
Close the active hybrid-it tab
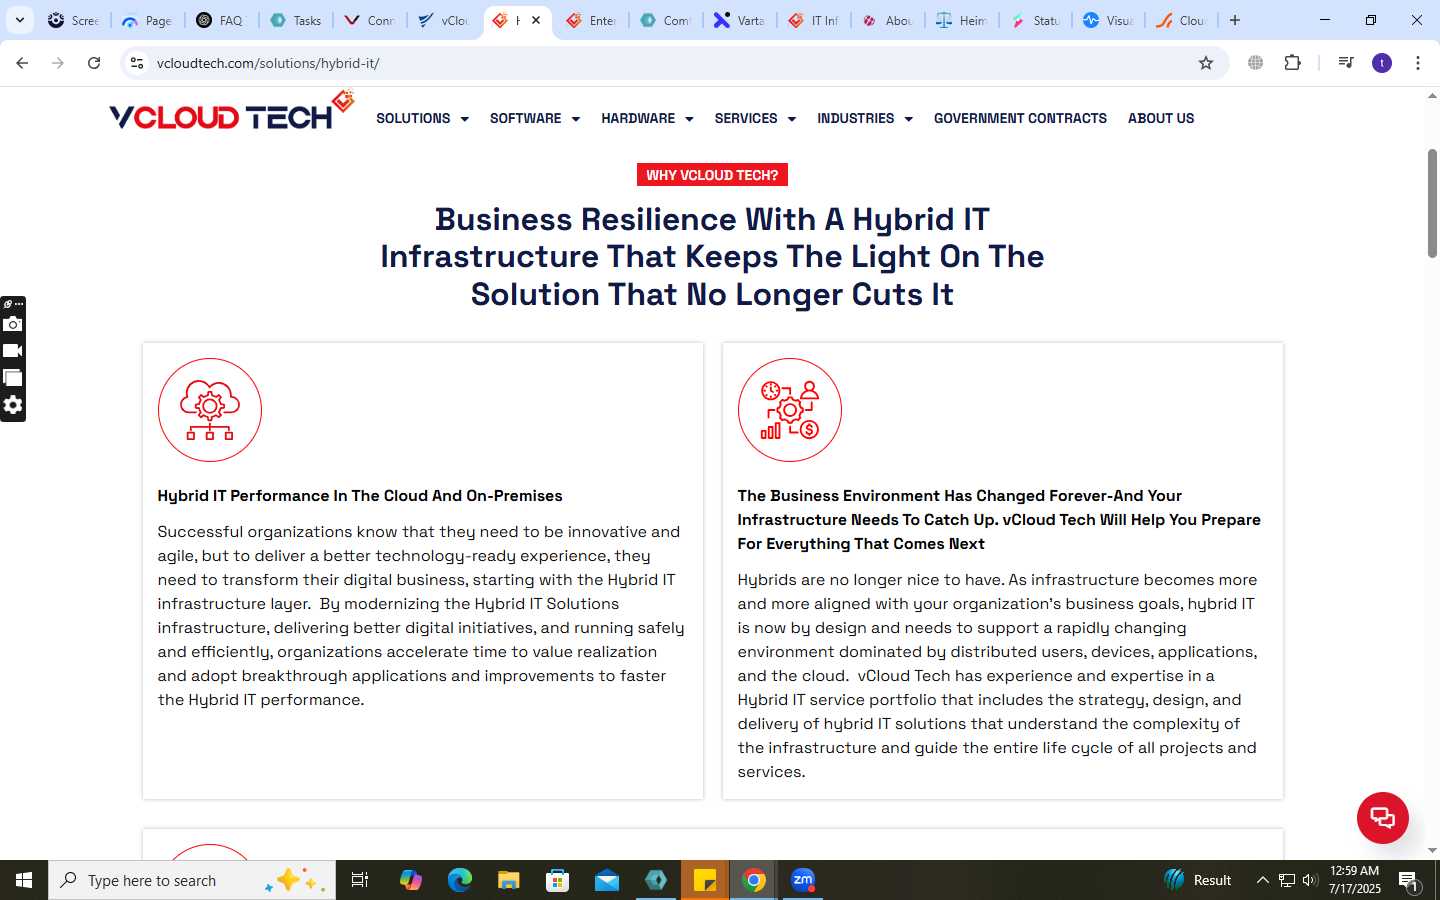[x=536, y=20]
